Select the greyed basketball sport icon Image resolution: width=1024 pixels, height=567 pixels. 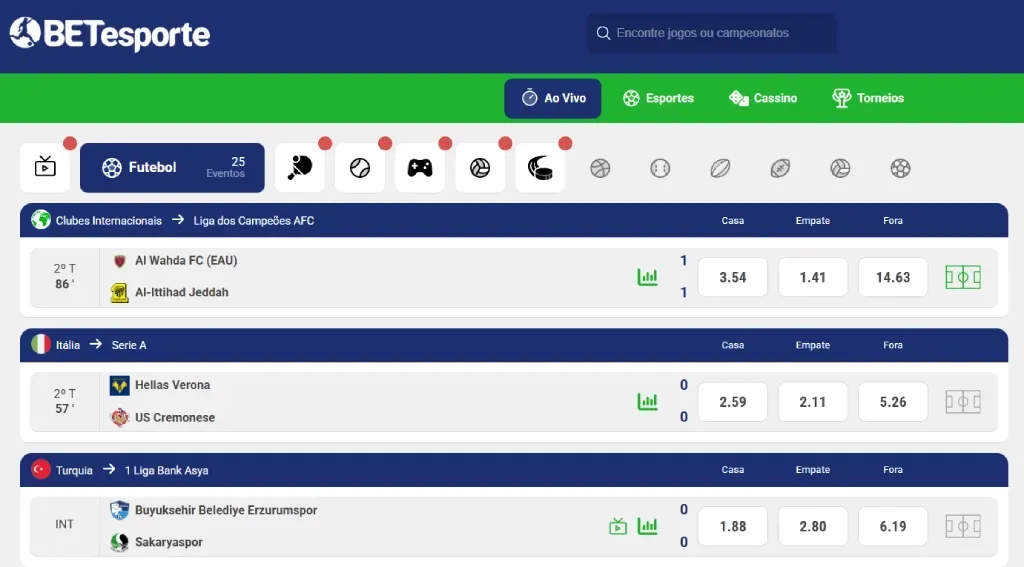coord(600,168)
